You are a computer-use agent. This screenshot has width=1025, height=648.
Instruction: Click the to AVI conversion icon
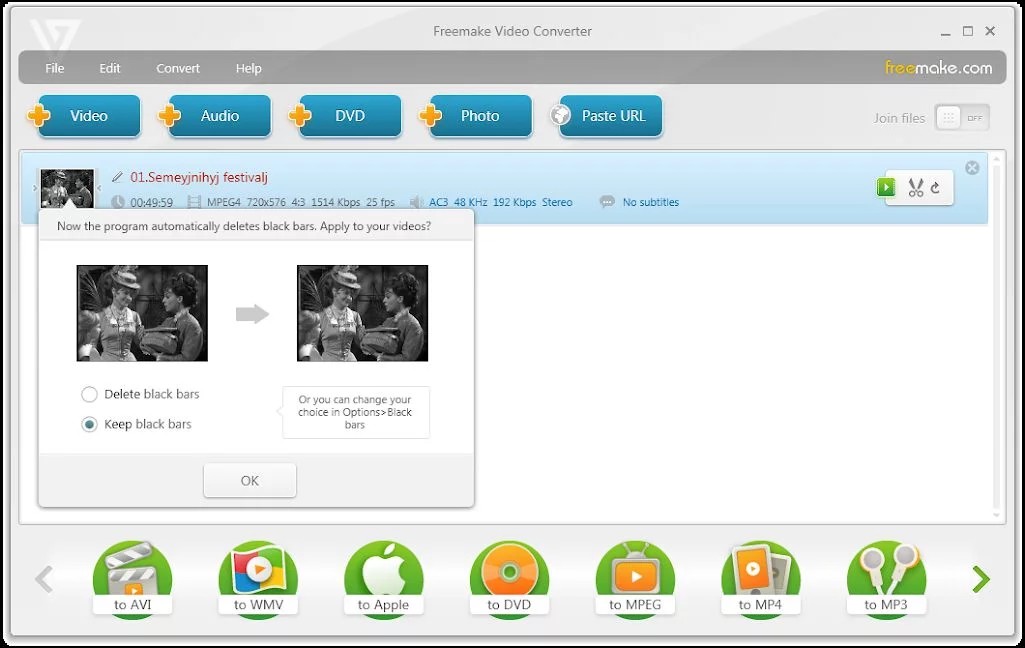[133, 579]
